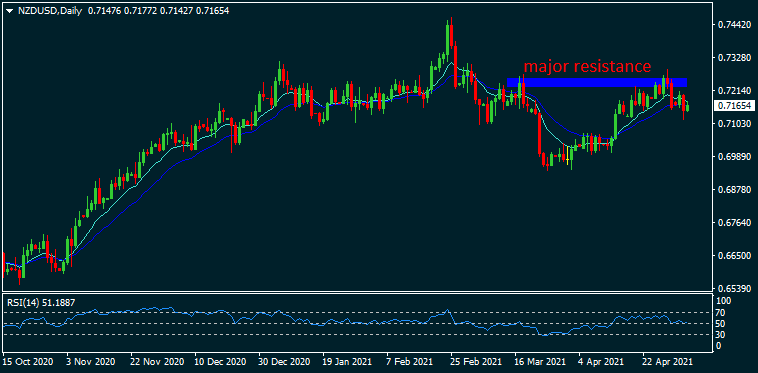Click the RSI(14) 51.1887 indicator label
758x373 pixels.
[x=41, y=302]
